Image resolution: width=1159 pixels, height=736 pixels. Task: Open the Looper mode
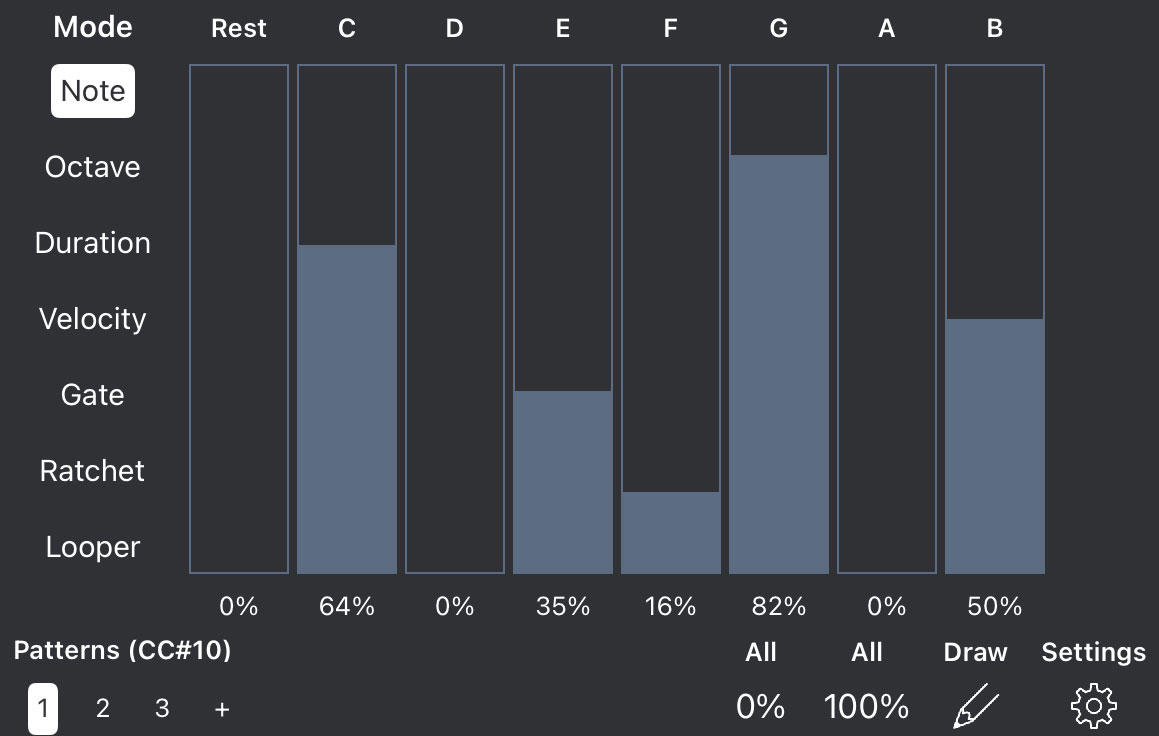(x=92, y=546)
